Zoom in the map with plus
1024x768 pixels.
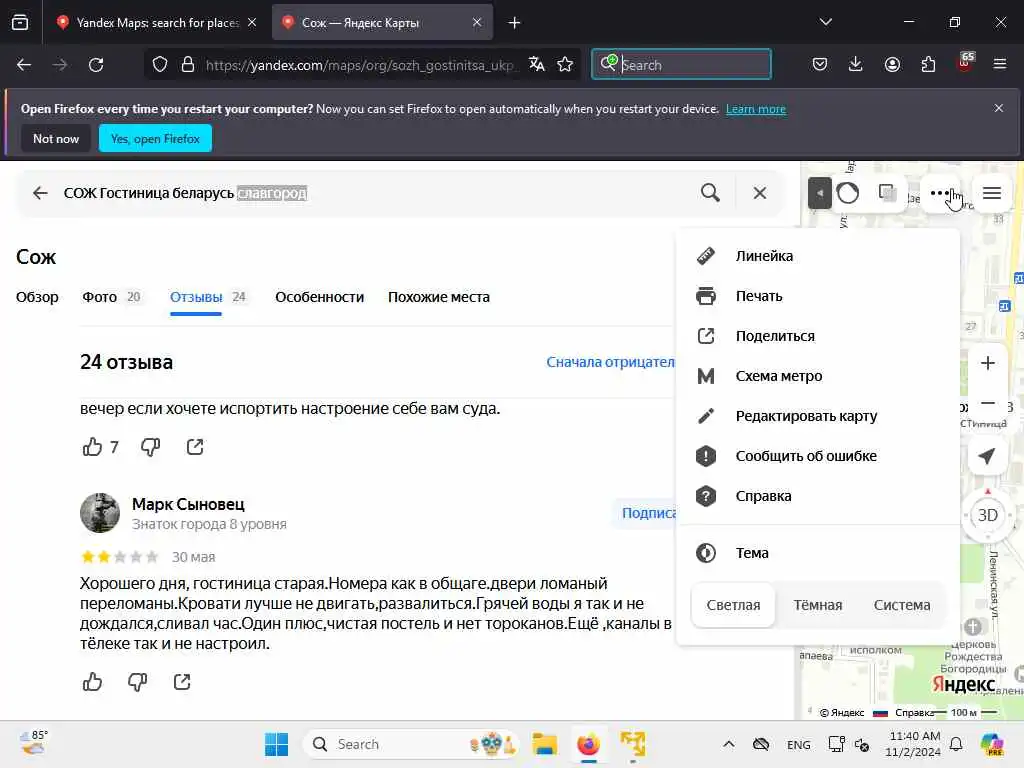click(987, 363)
